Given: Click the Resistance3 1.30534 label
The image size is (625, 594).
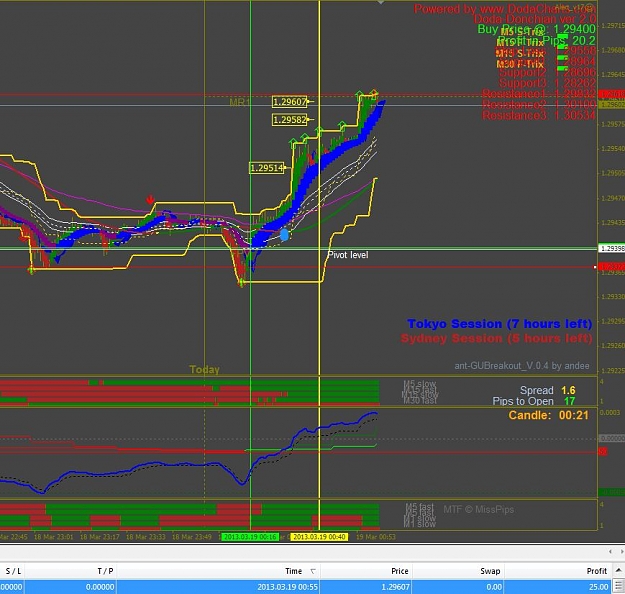Looking at the screenshot, I should (x=539, y=116).
